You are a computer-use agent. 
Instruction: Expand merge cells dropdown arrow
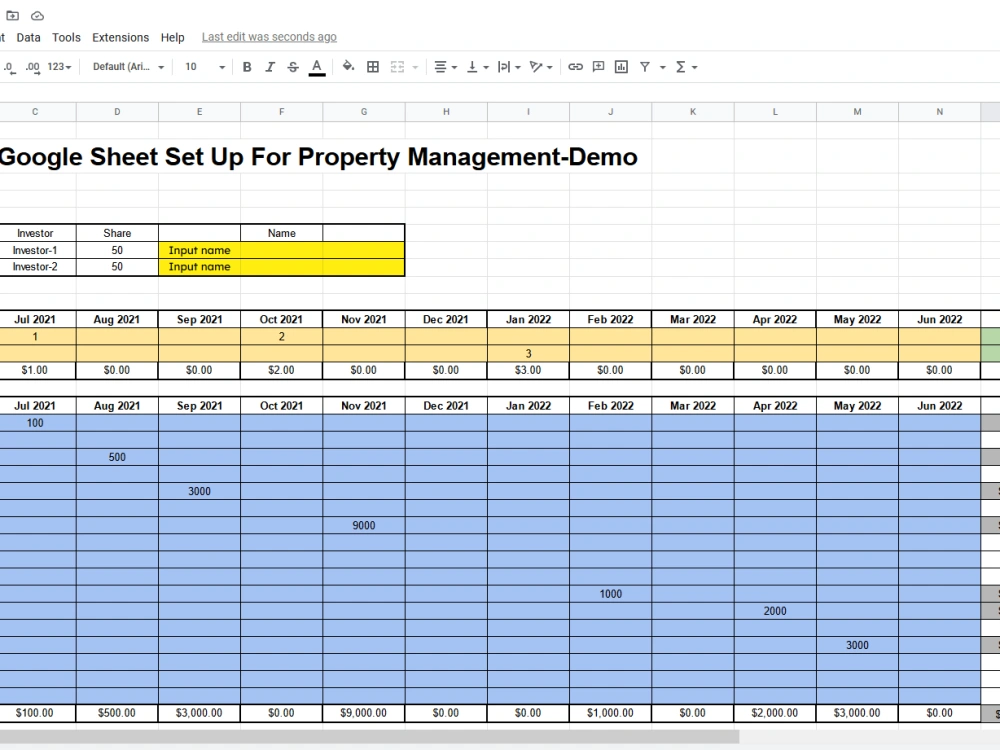point(415,67)
